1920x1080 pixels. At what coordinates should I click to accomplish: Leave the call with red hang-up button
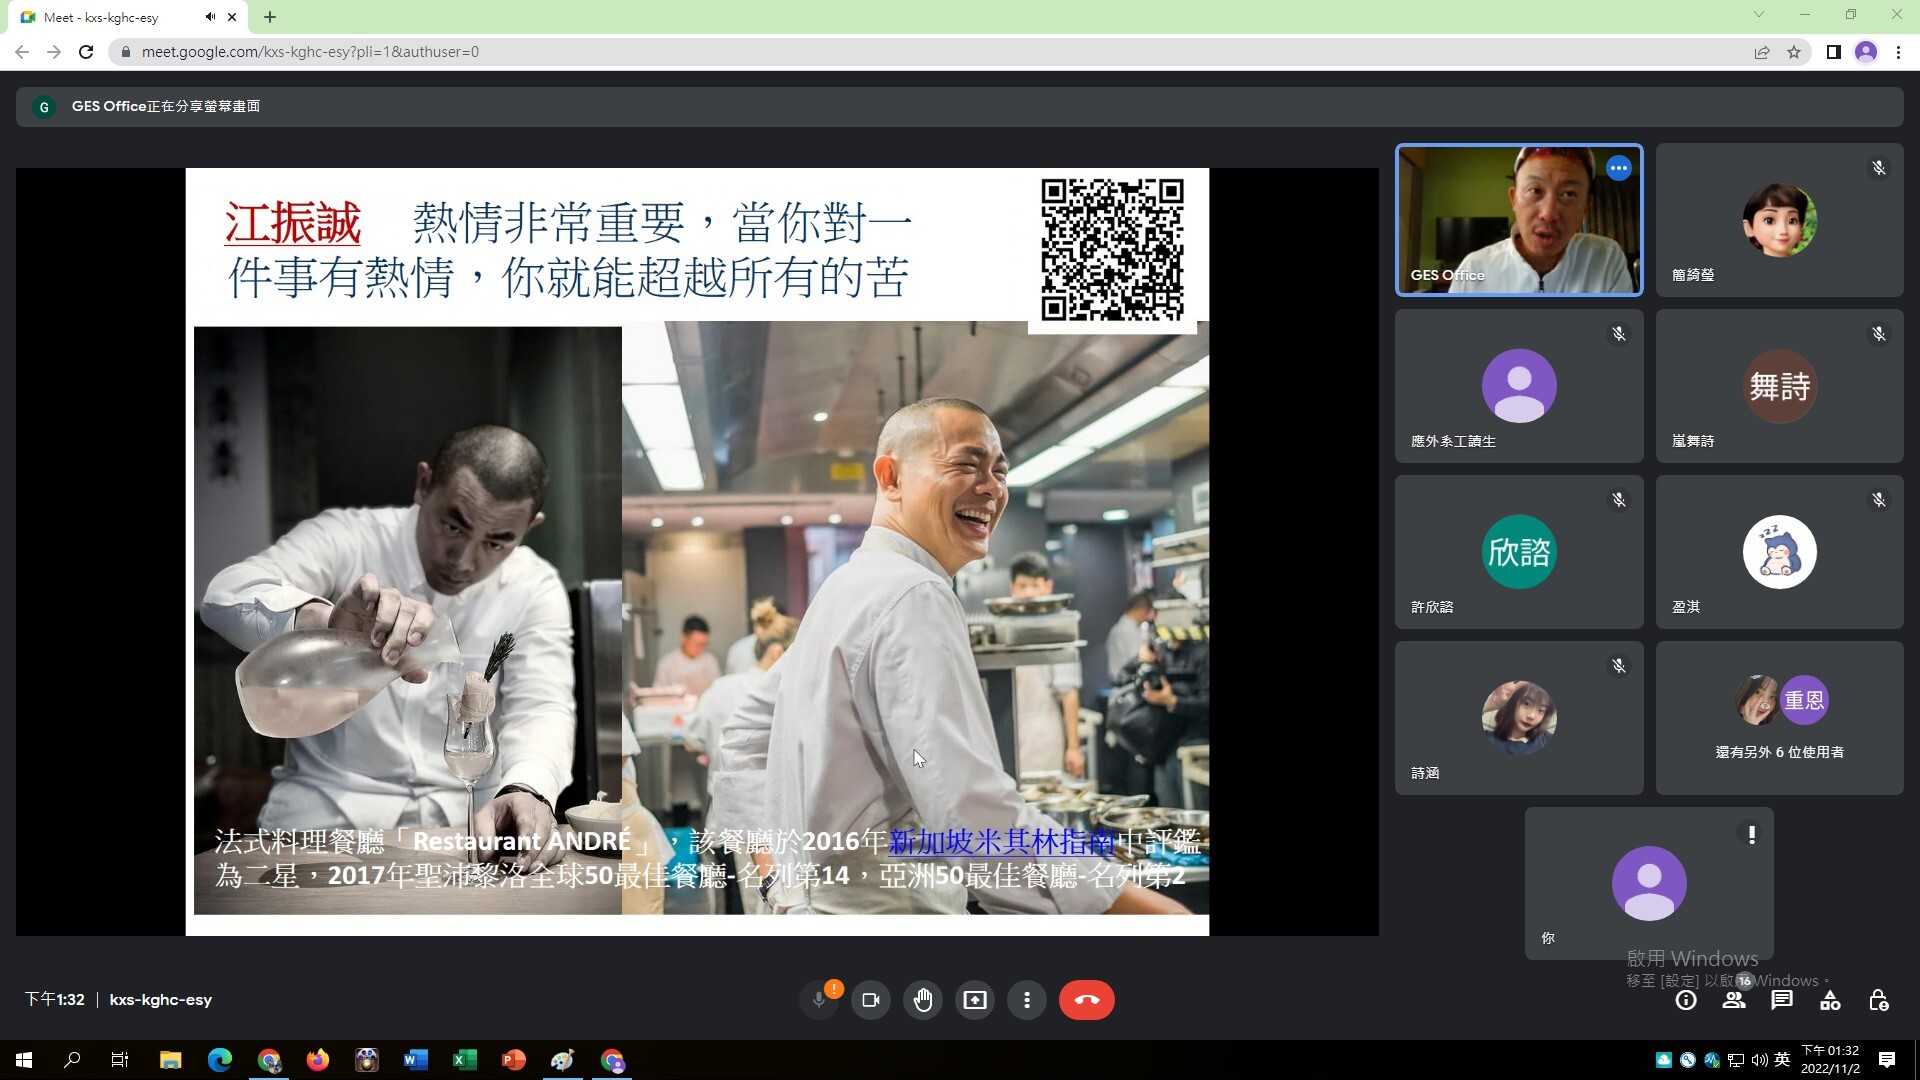click(1087, 1000)
